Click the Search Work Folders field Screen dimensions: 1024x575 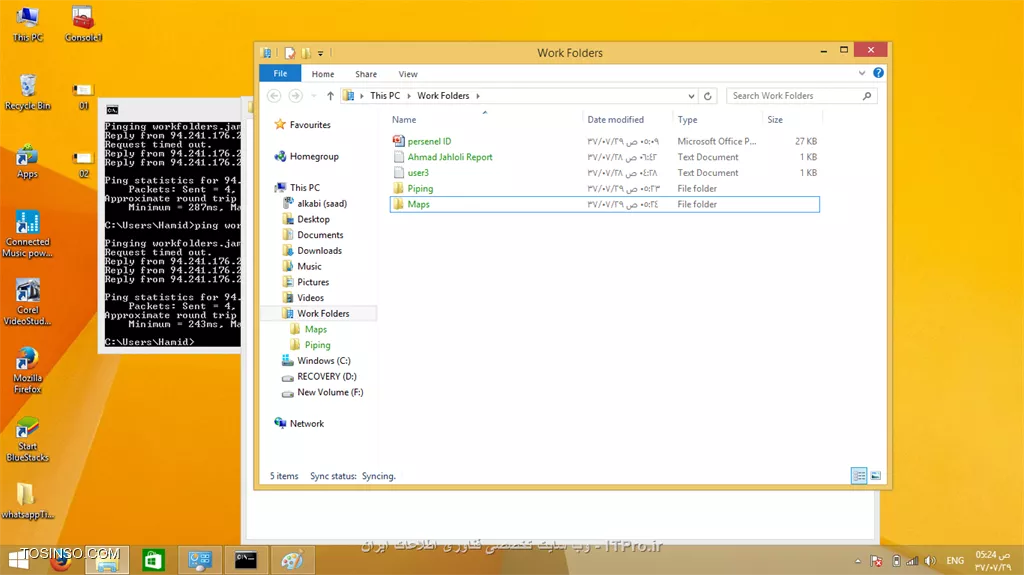click(801, 95)
